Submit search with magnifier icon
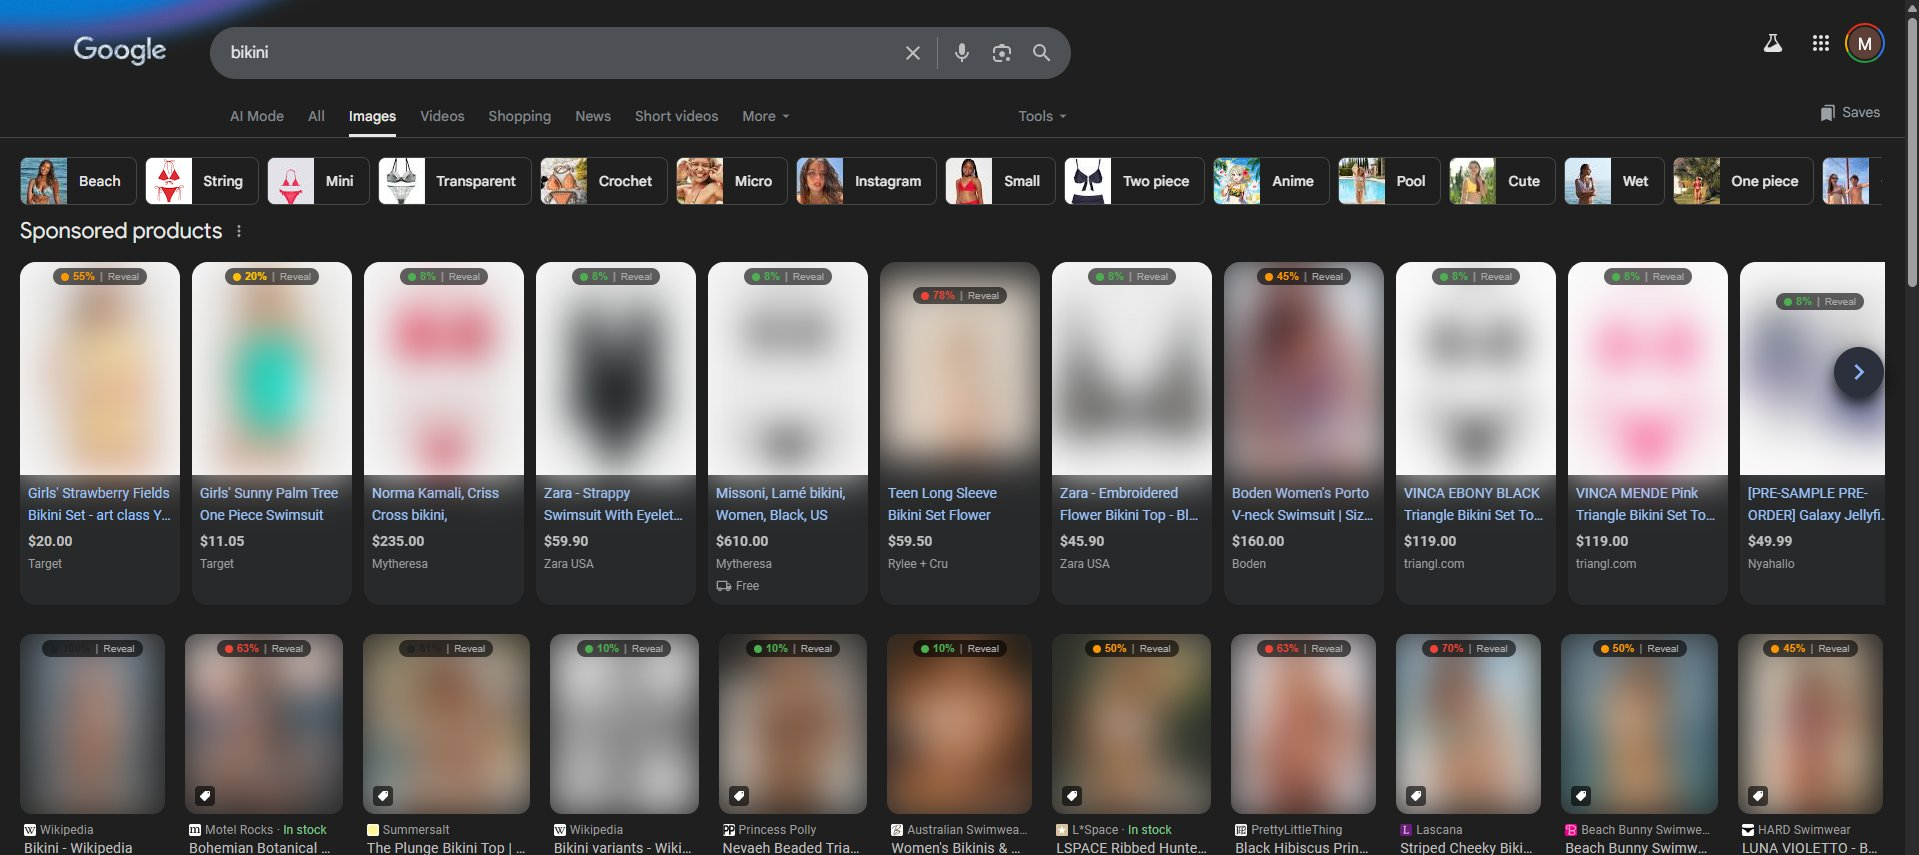Viewport: 1919px width, 855px height. click(1041, 53)
